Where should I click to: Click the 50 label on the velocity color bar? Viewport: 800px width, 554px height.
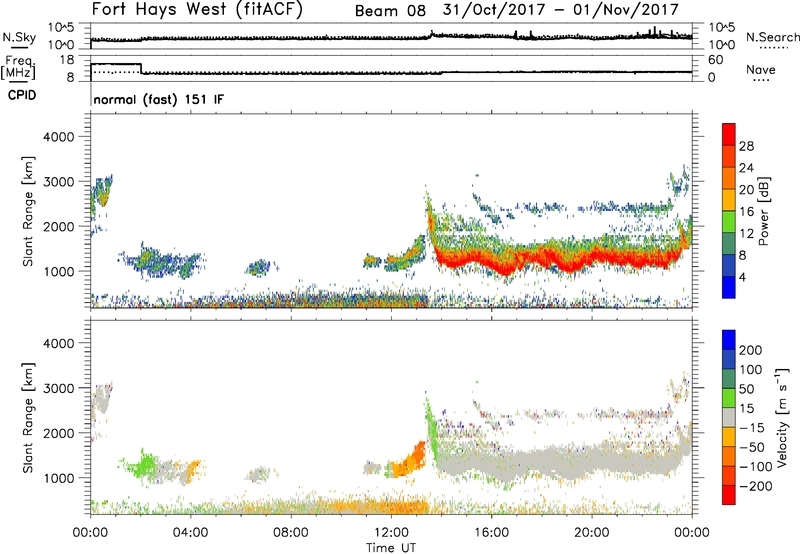(x=747, y=389)
